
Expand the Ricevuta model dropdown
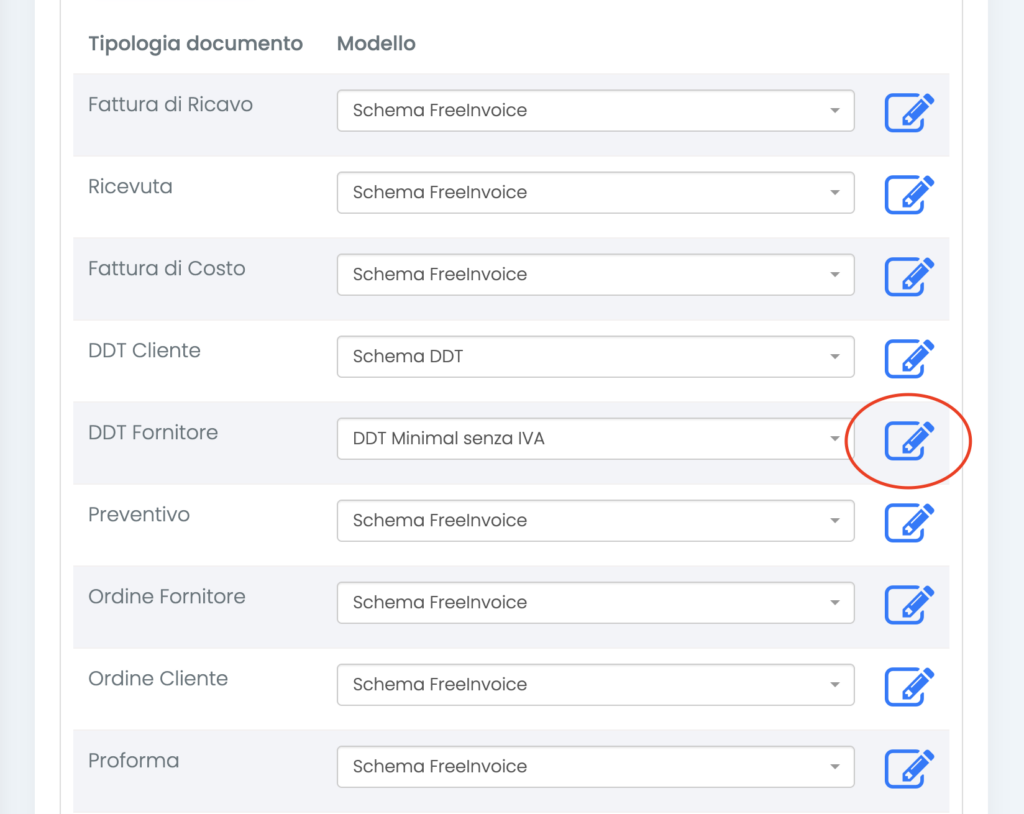[595, 193]
